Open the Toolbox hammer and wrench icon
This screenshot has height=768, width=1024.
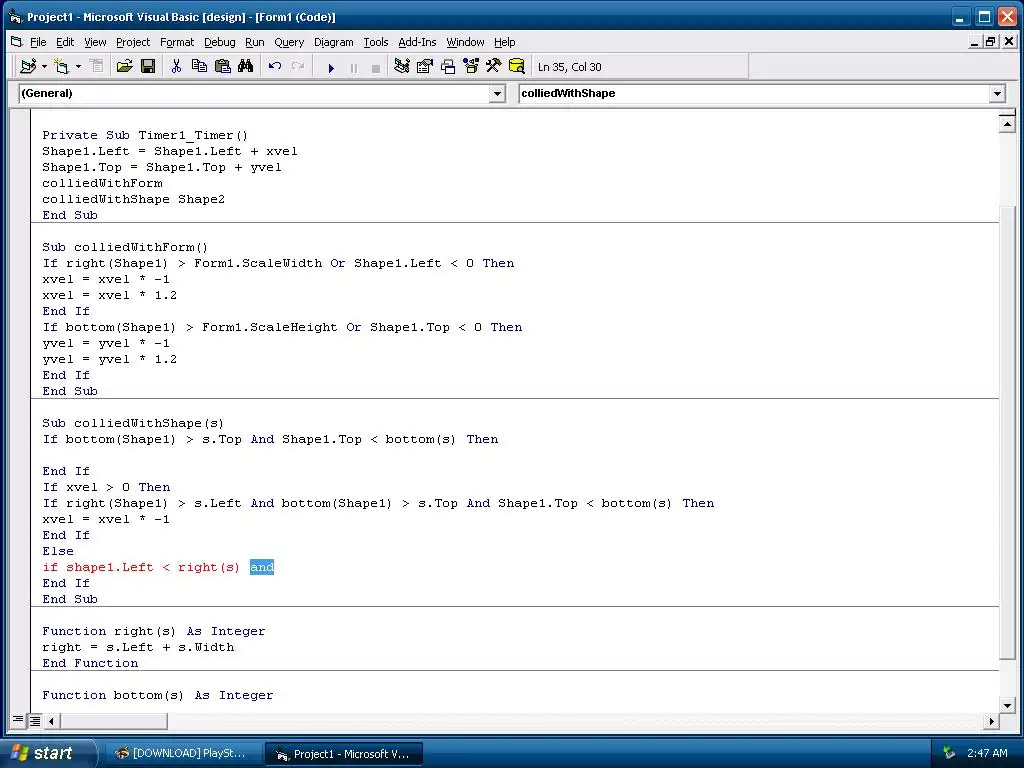[494, 66]
